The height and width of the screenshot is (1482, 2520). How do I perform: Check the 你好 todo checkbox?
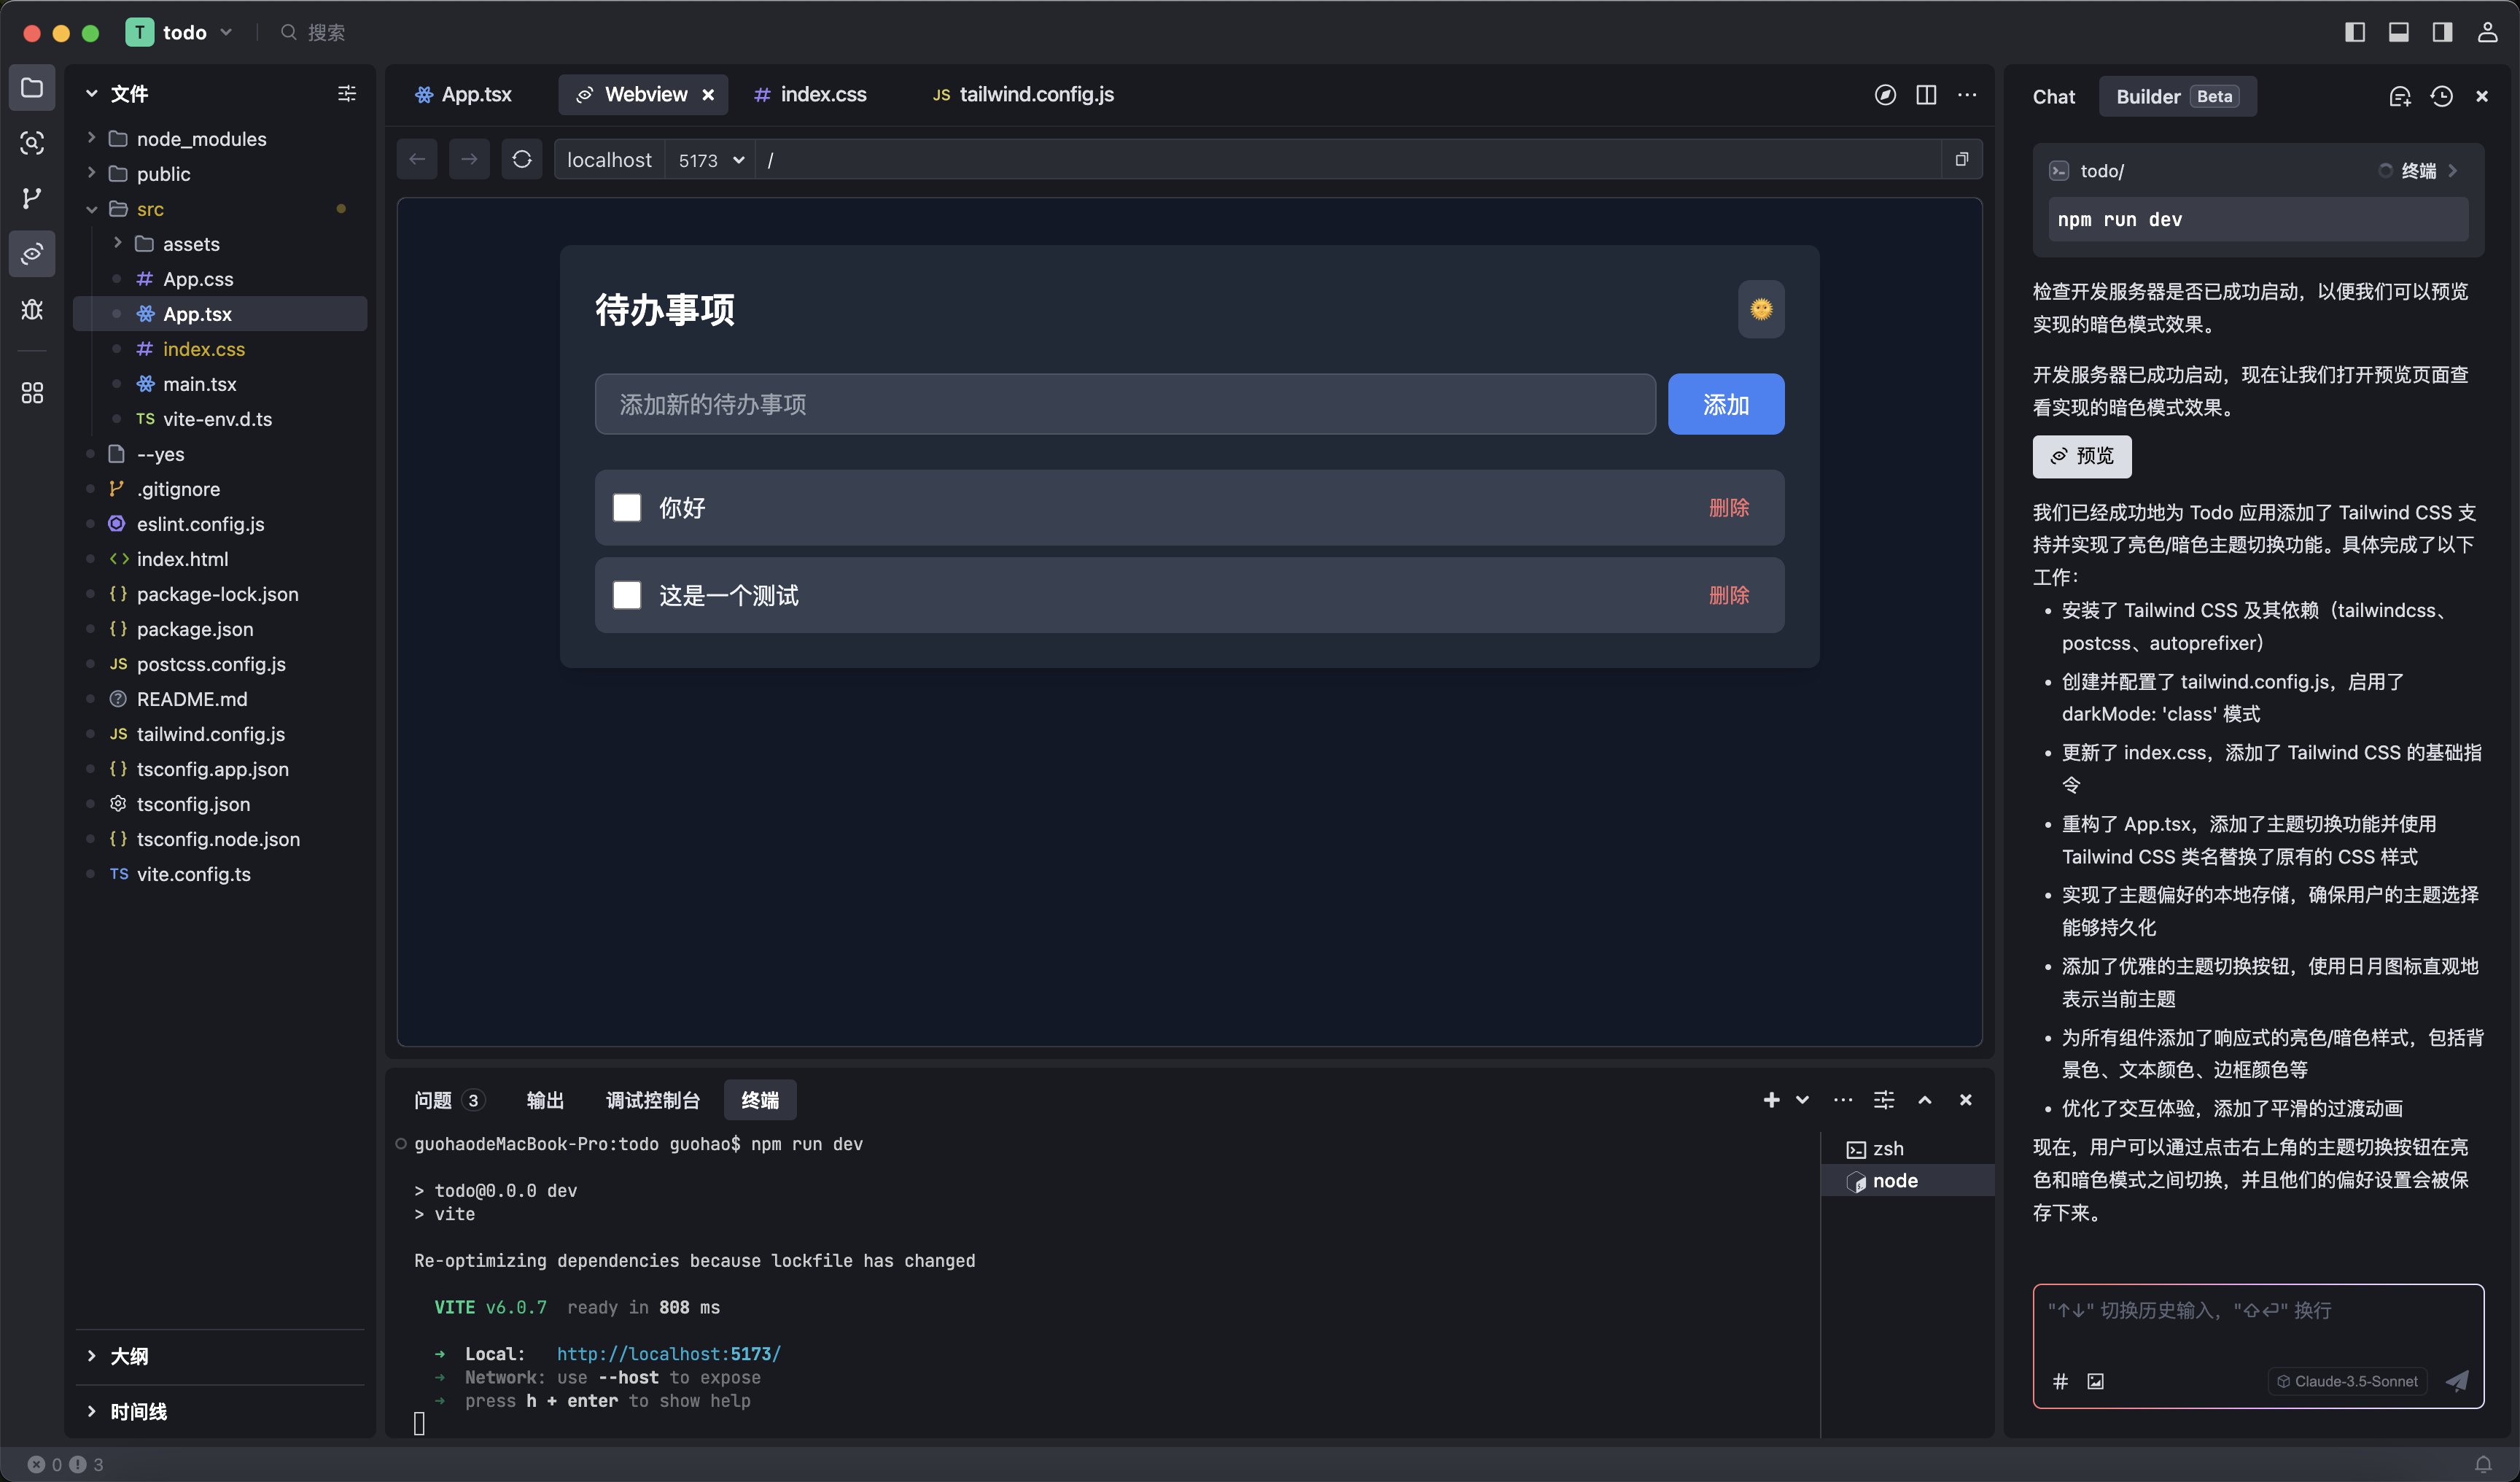pyautogui.click(x=627, y=508)
